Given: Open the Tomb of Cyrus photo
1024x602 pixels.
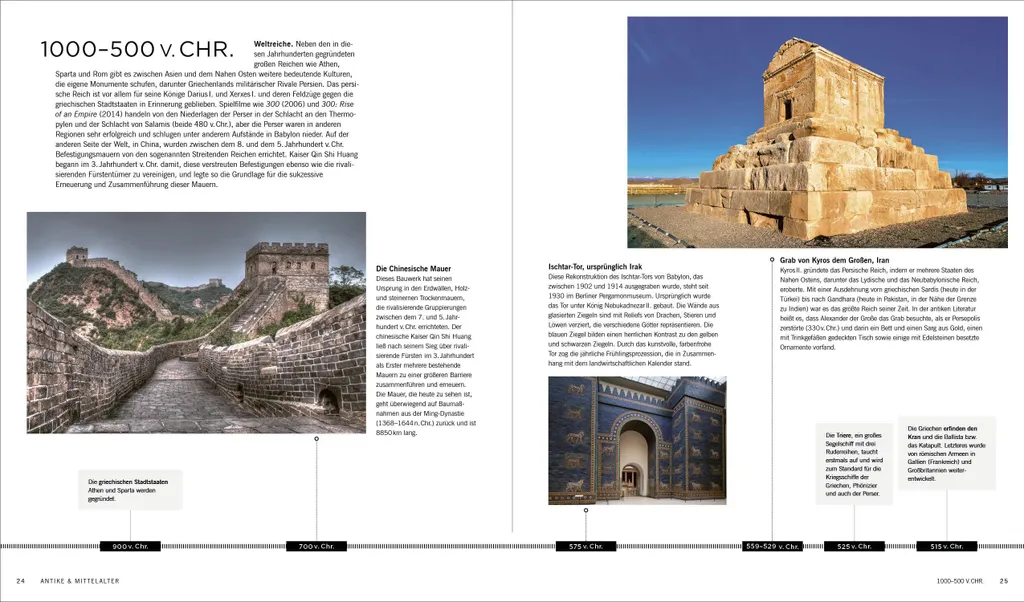Looking at the screenshot, I should pos(818,133).
